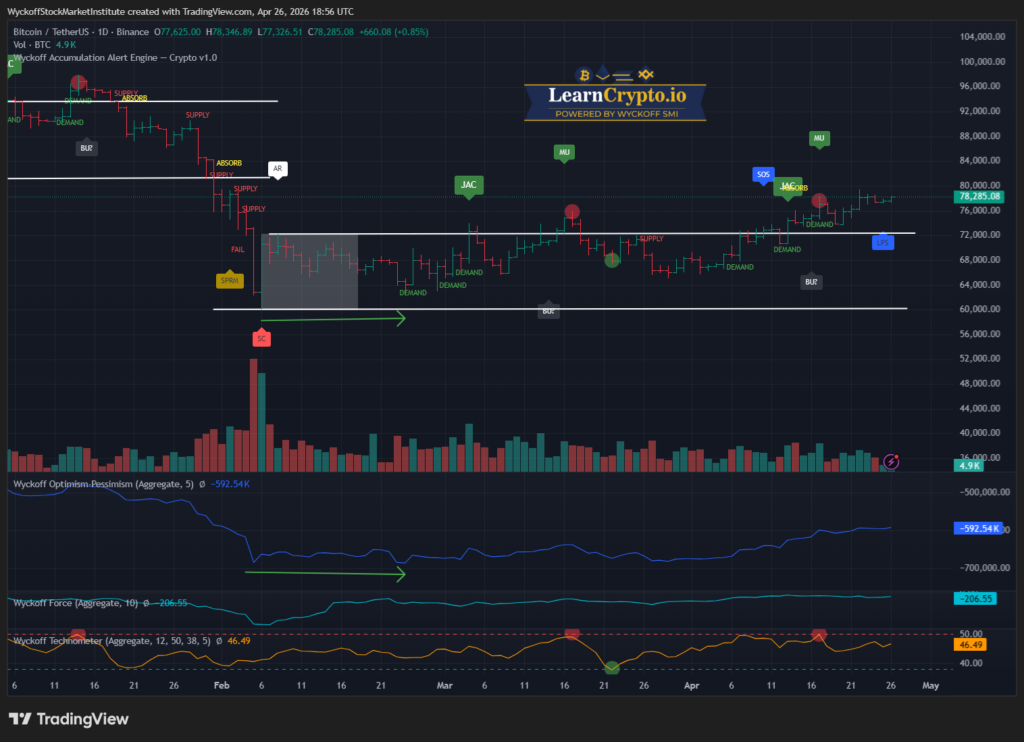Click the lightning bolt icon in volume pane
This screenshot has height=742, width=1024.
[x=892, y=461]
